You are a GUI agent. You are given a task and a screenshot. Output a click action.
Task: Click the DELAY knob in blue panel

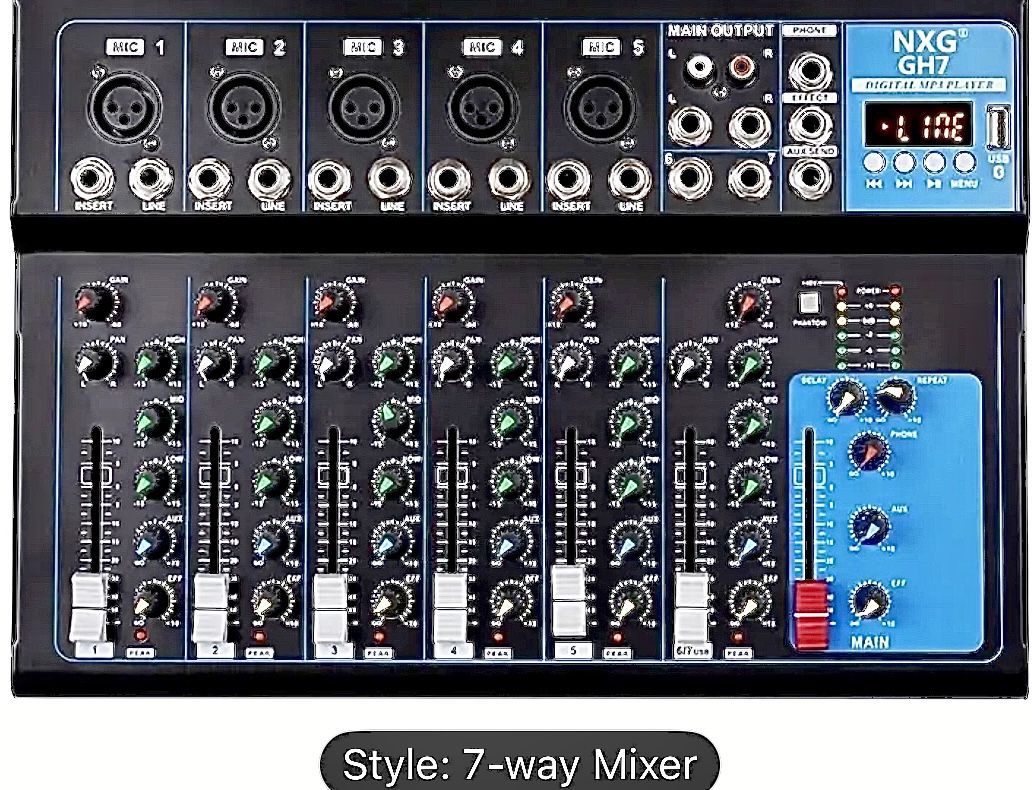843,398
